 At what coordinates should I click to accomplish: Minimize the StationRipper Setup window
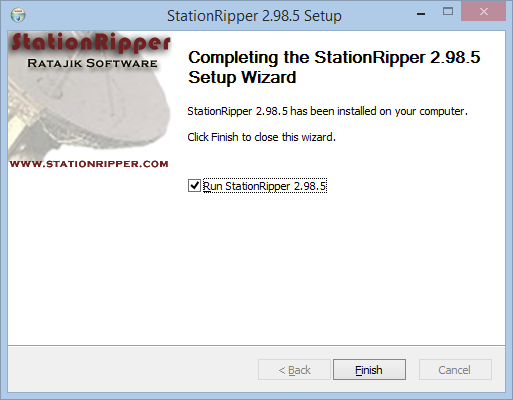click(x=421, y=14)
